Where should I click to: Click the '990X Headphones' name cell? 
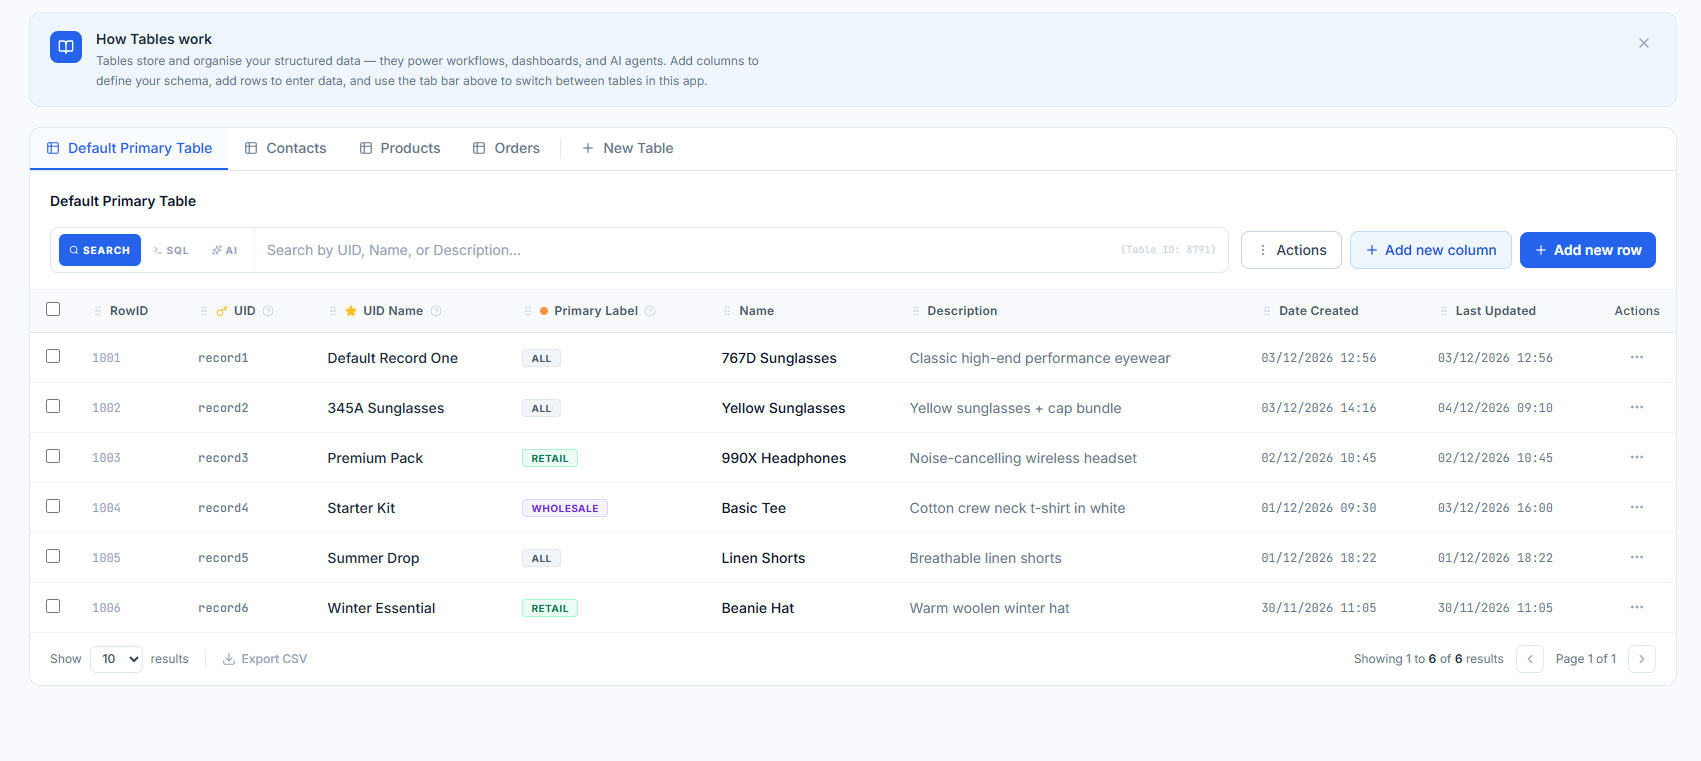[x=784, y=458]
